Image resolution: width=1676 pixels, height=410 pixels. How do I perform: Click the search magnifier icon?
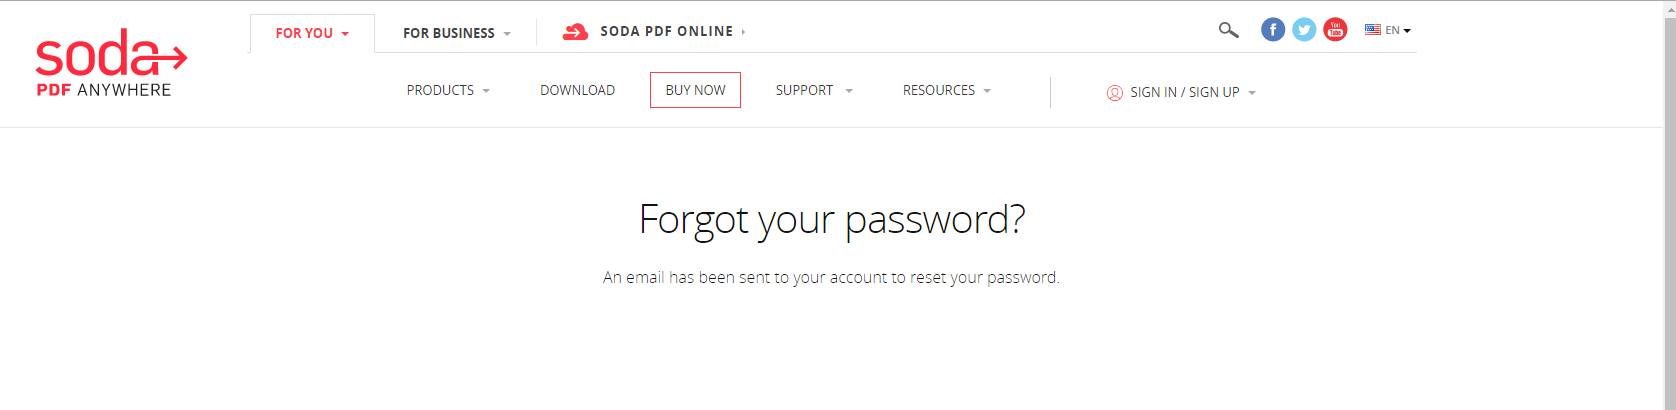point(1228,30)
